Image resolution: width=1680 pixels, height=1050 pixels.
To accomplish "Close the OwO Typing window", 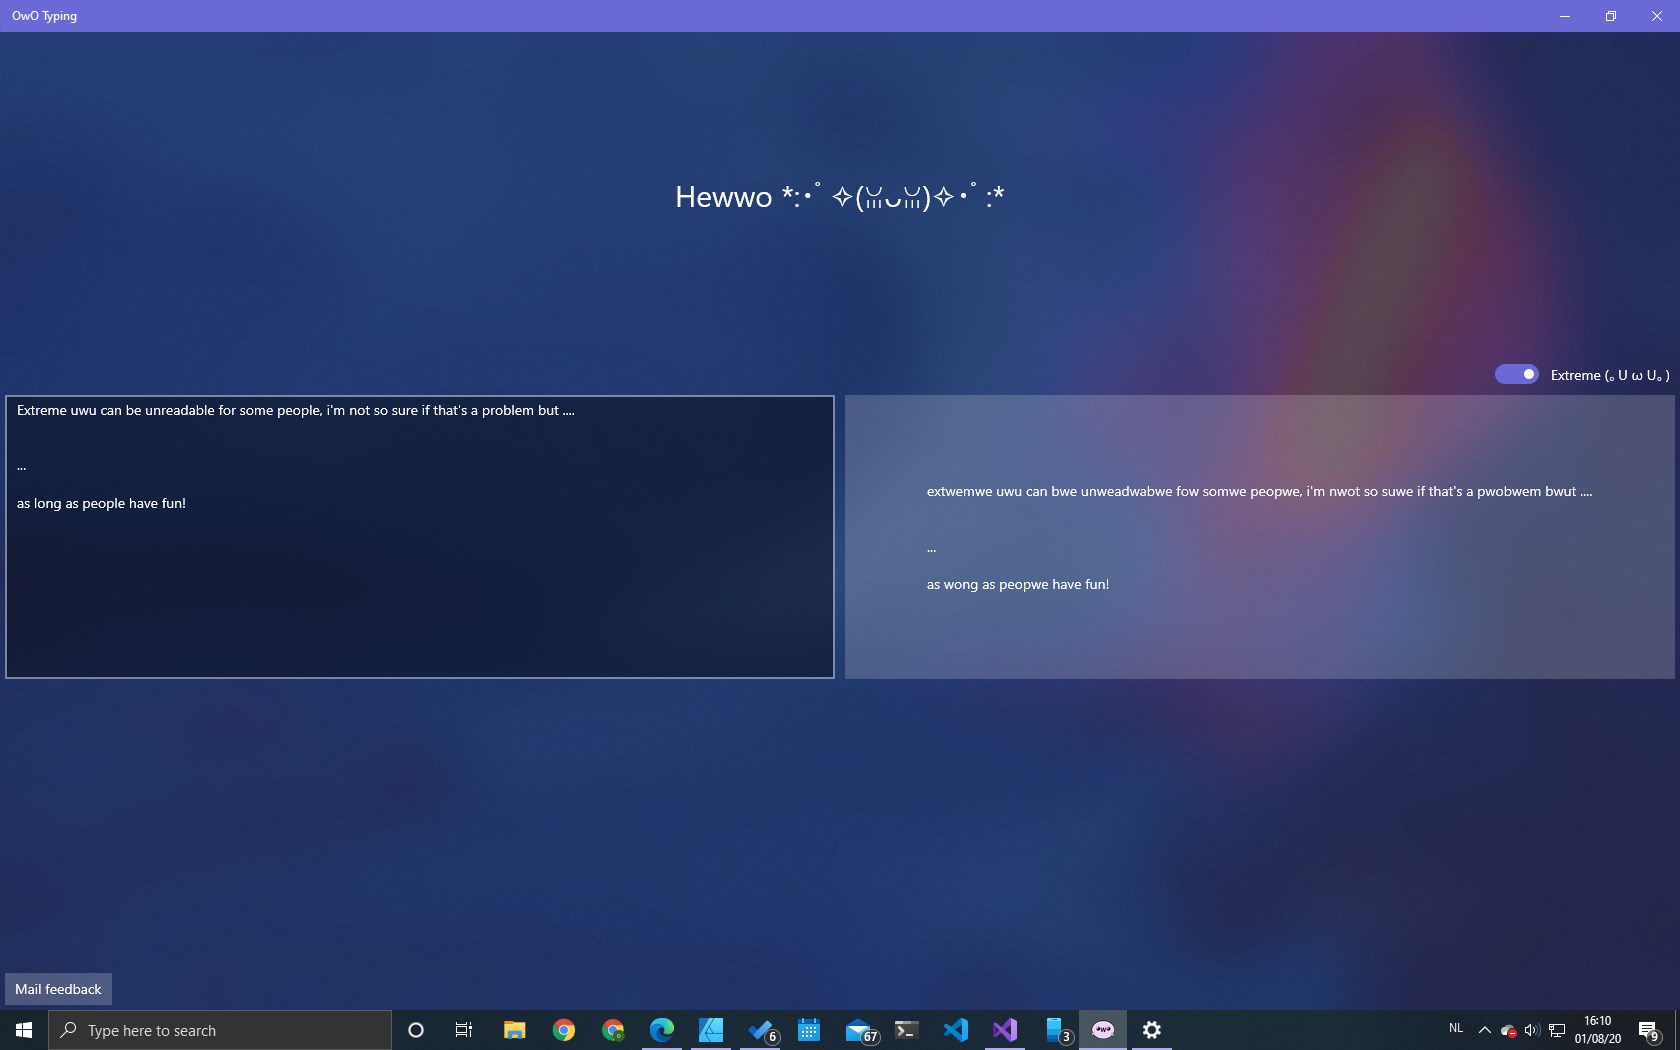I will [1657, 16].
